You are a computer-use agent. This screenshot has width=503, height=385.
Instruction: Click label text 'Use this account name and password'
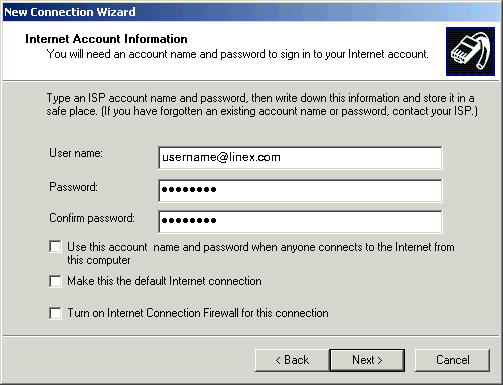pyautogui.click(x=261, y=253)
